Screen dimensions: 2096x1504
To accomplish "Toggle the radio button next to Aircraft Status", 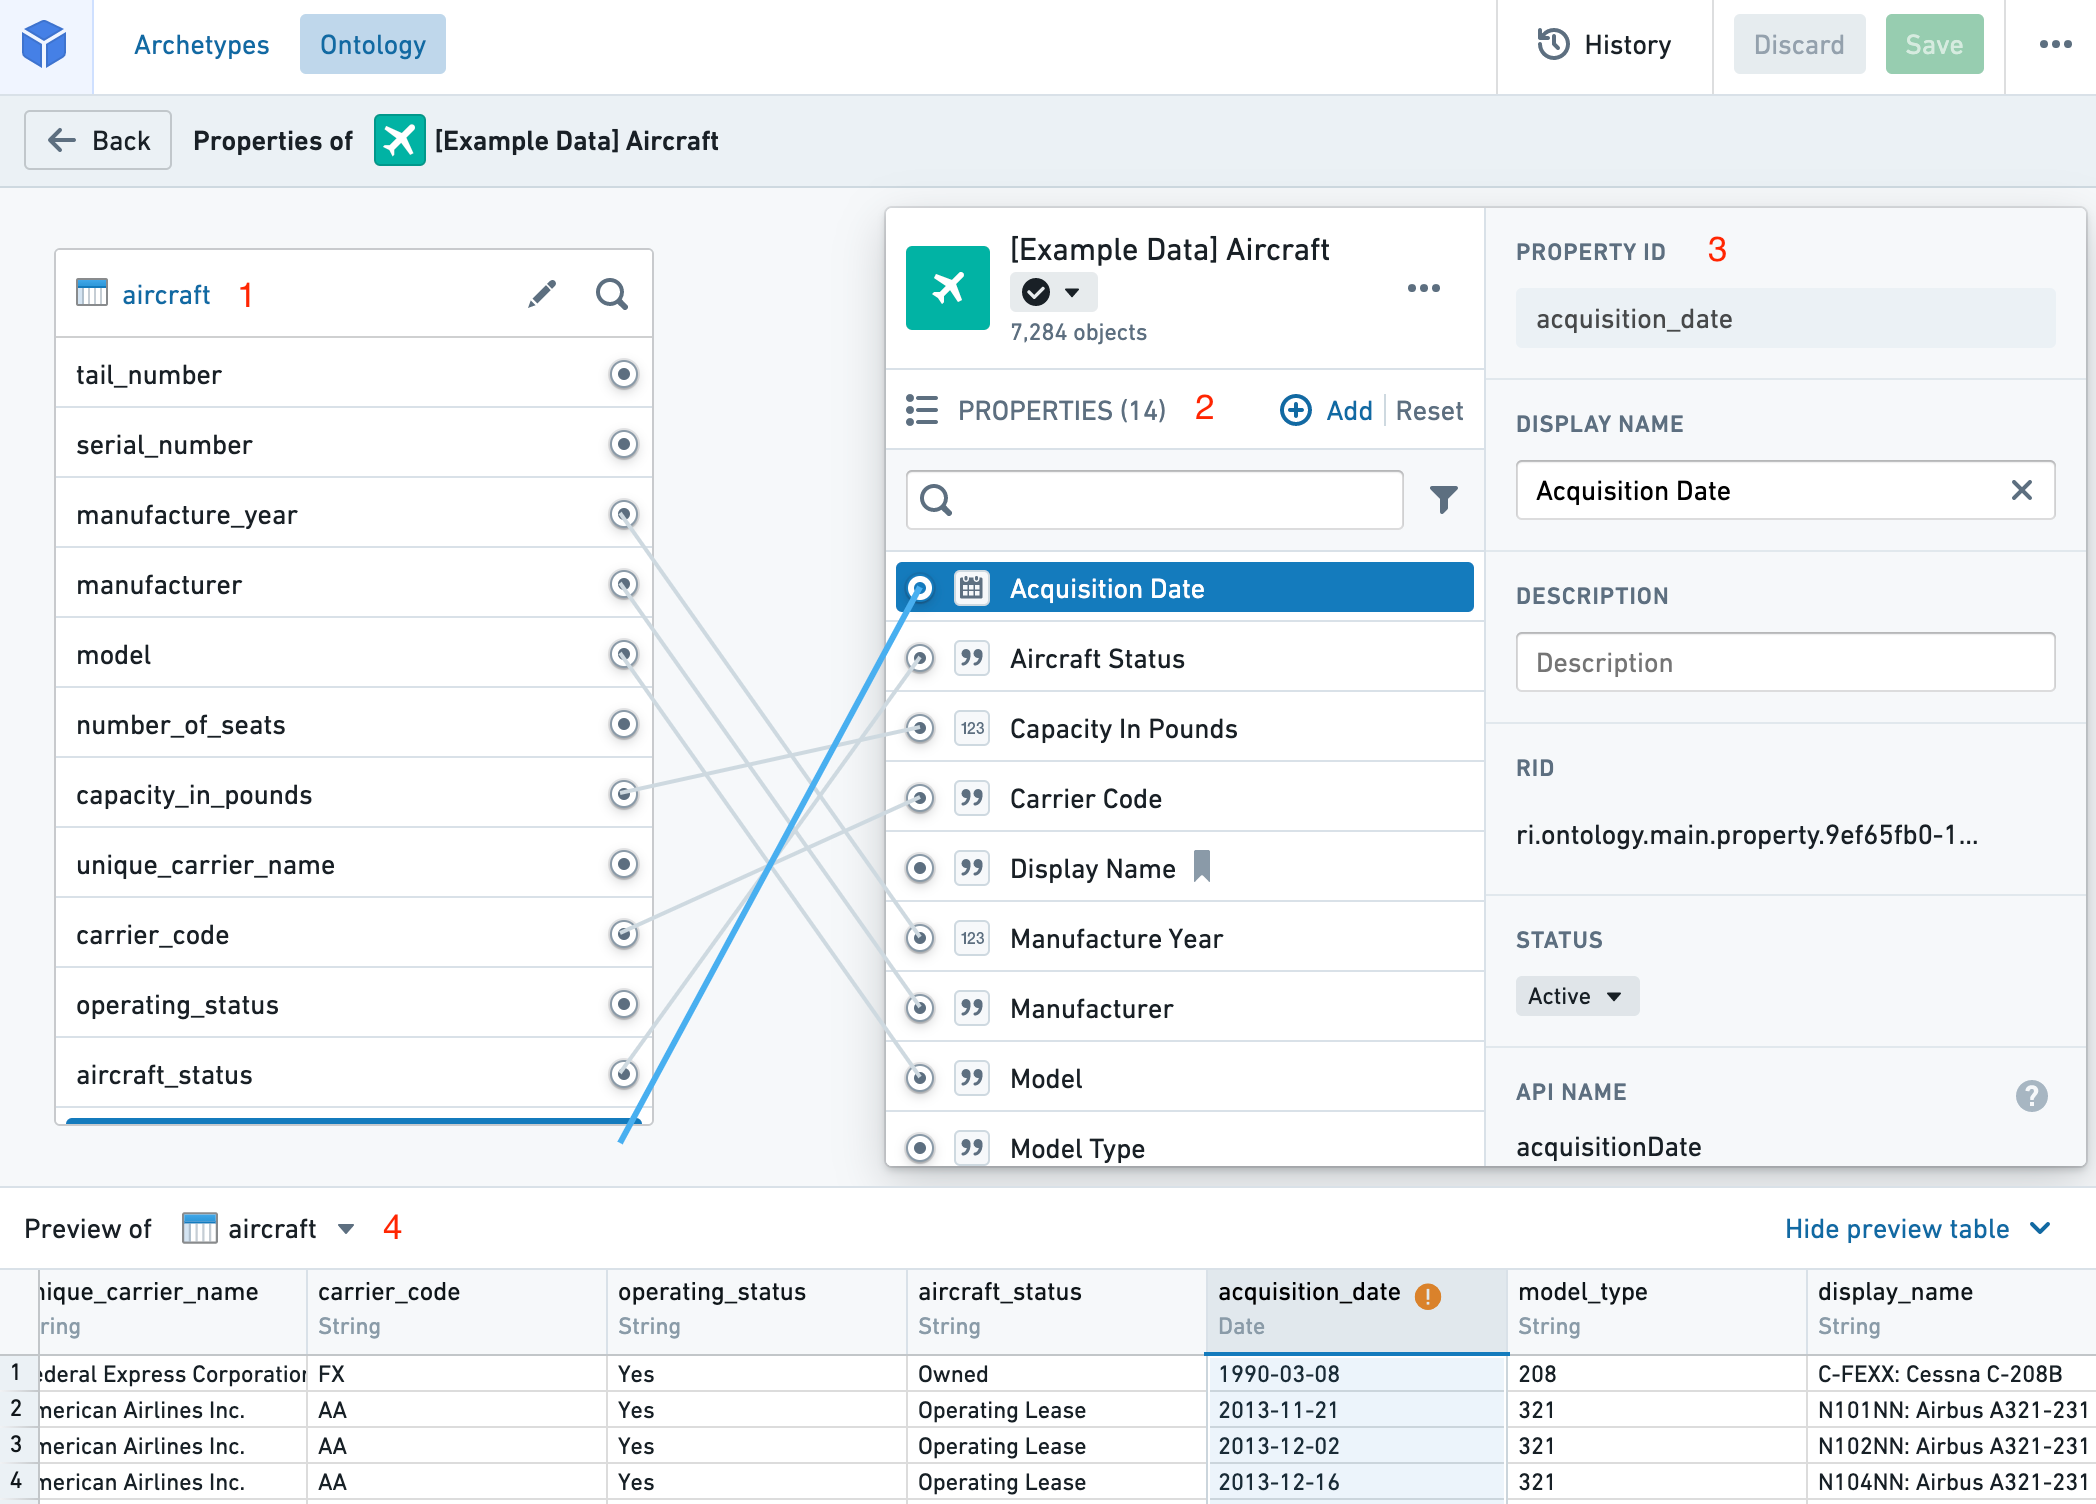I will pyautogui.click(x=919, y=659).
